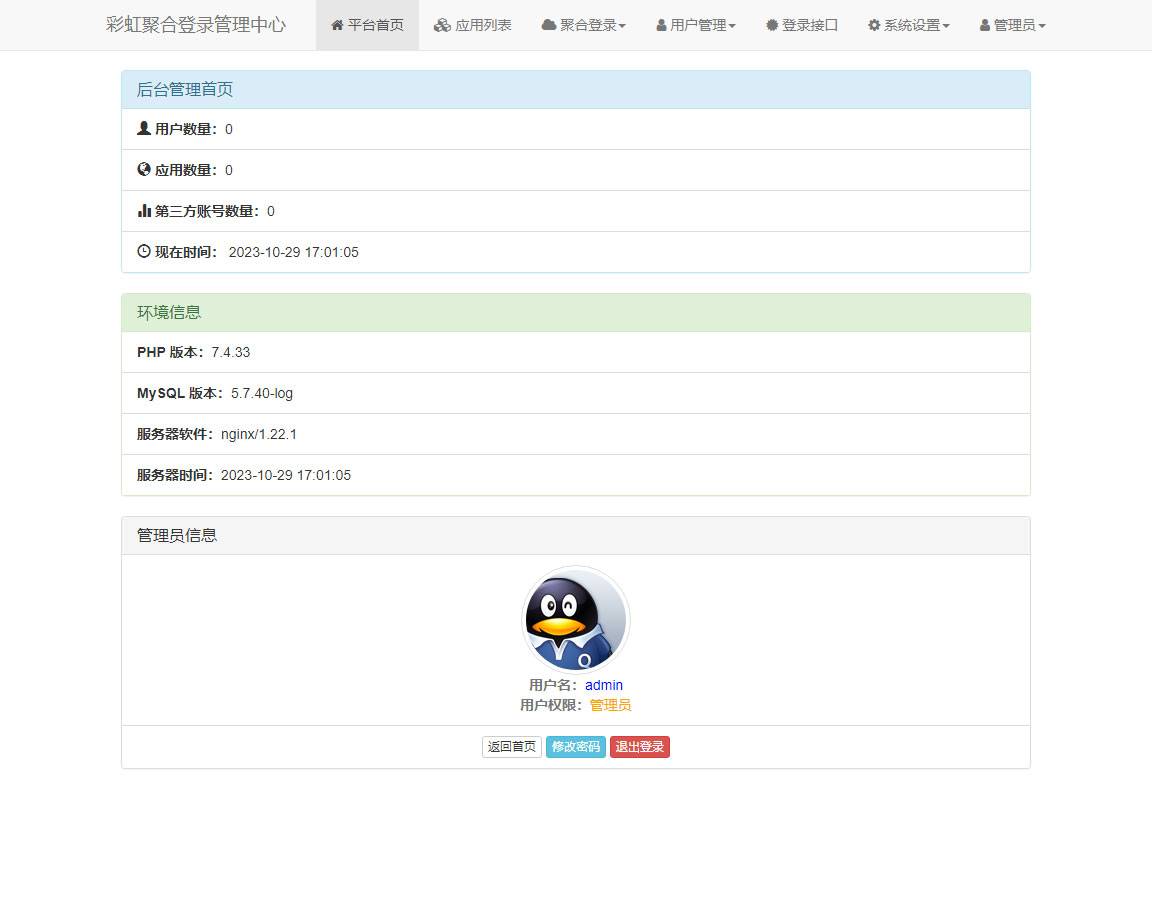This screenshot has width=1152, height=915.
Task: Click the globe icon next to 应用数量
Action: click(x=142, y=170)
